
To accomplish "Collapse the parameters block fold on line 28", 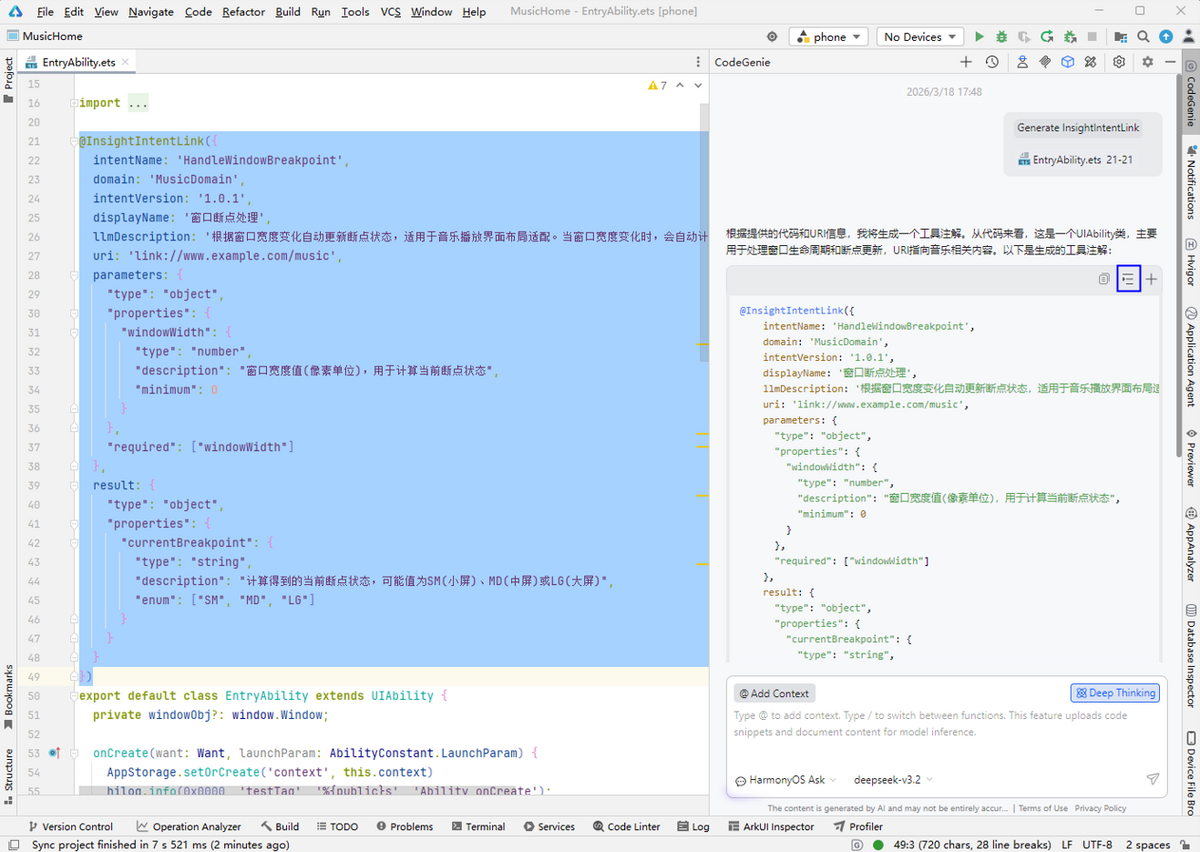I will pos(74,275).
